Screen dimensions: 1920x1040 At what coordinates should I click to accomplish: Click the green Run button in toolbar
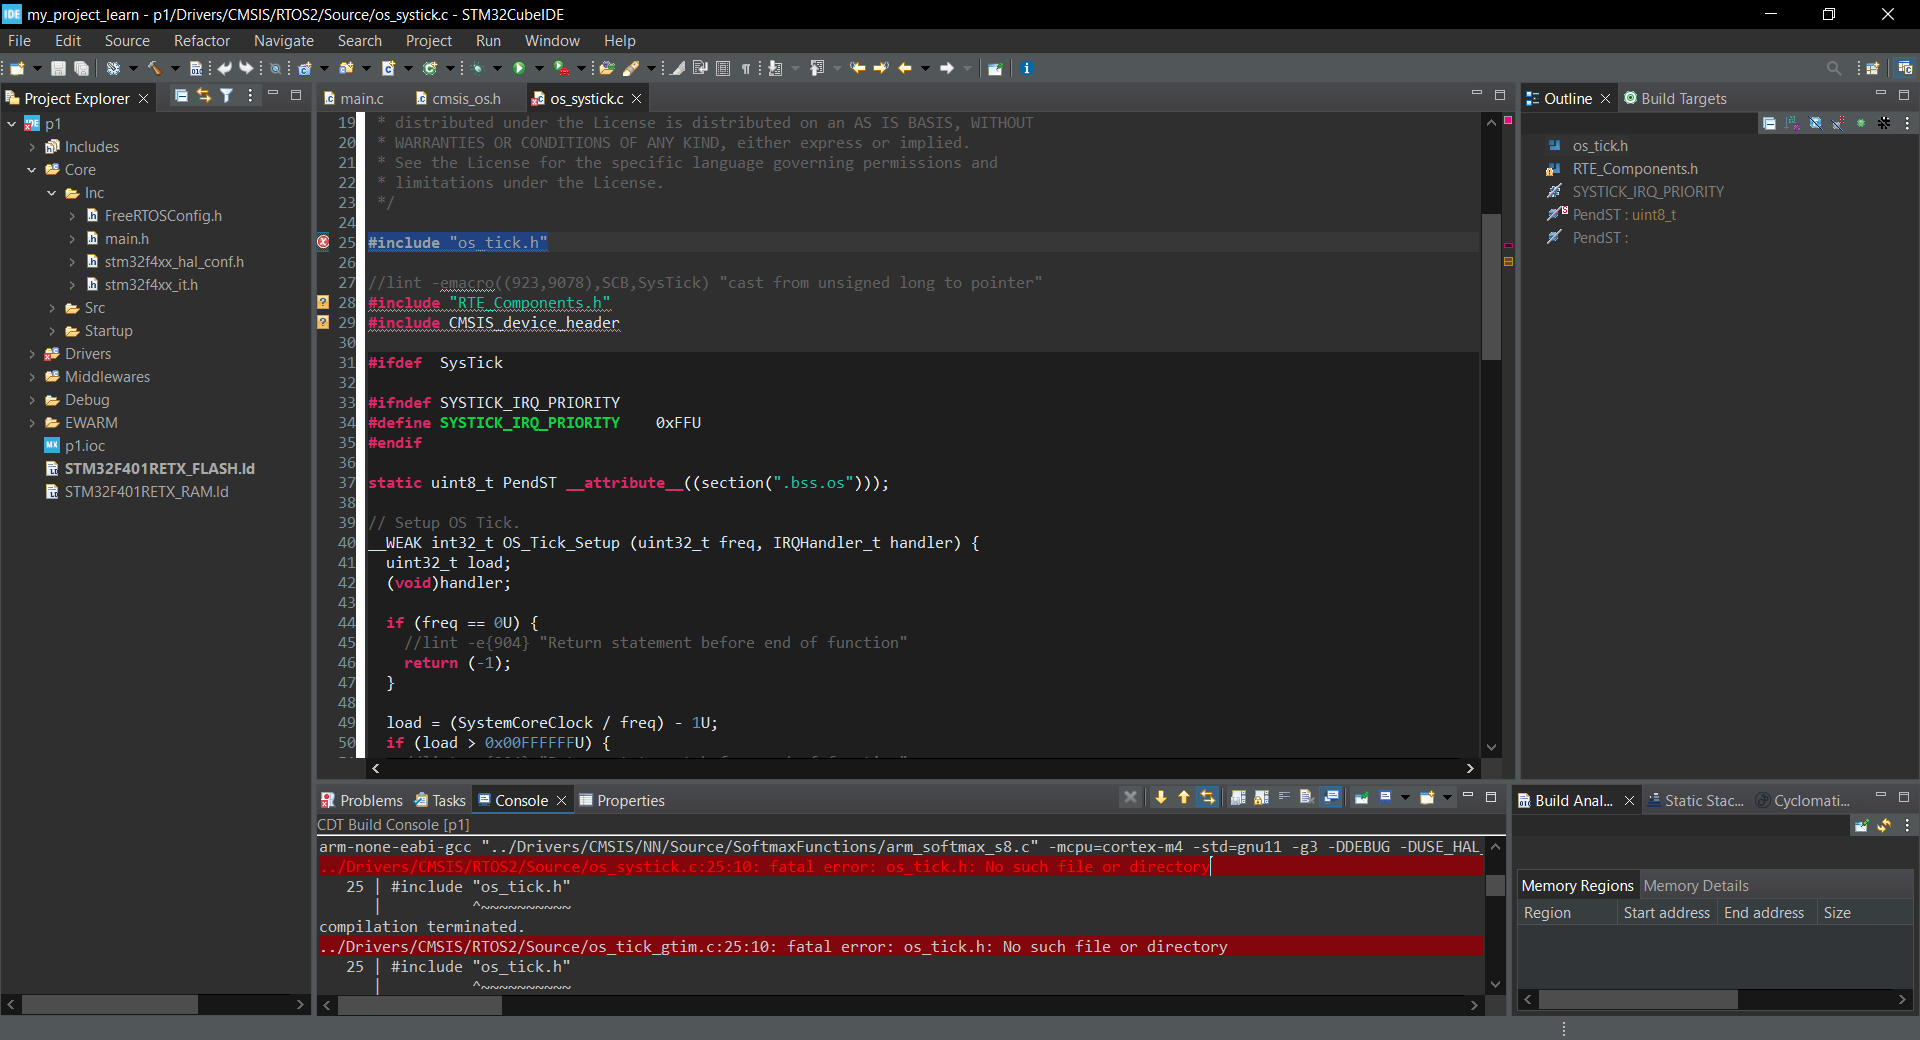(x=519, y=68)
